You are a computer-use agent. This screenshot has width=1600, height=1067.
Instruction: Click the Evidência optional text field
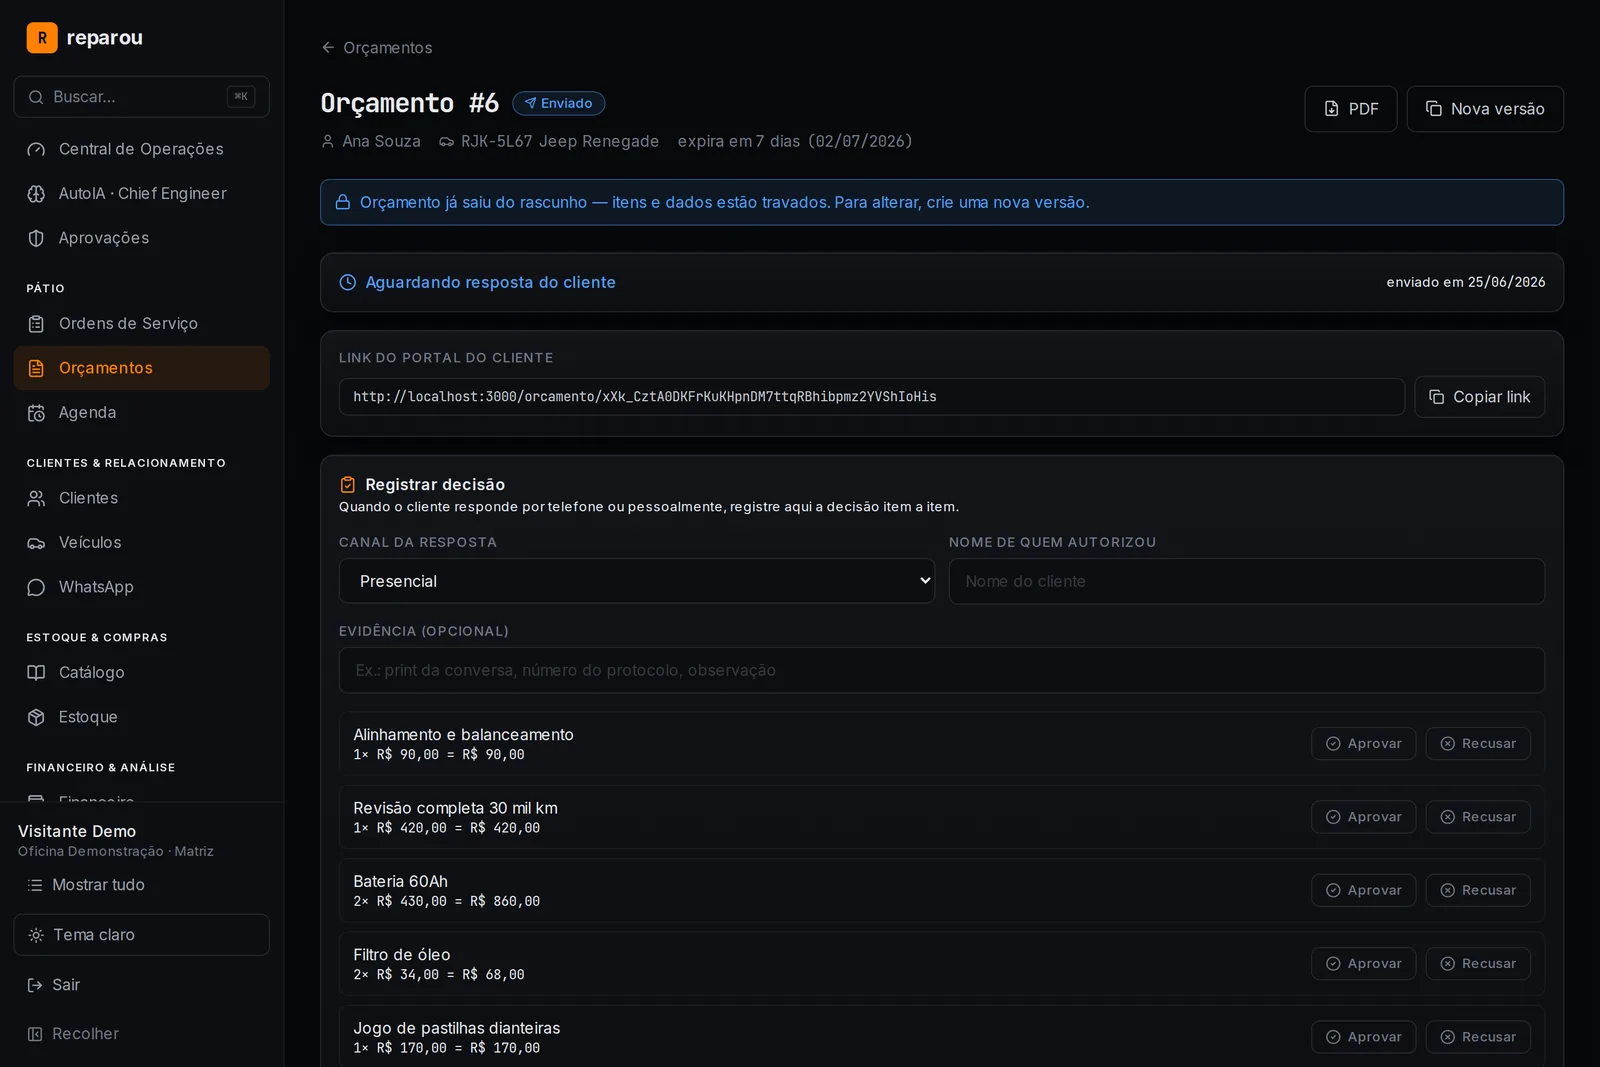[942, 670]
